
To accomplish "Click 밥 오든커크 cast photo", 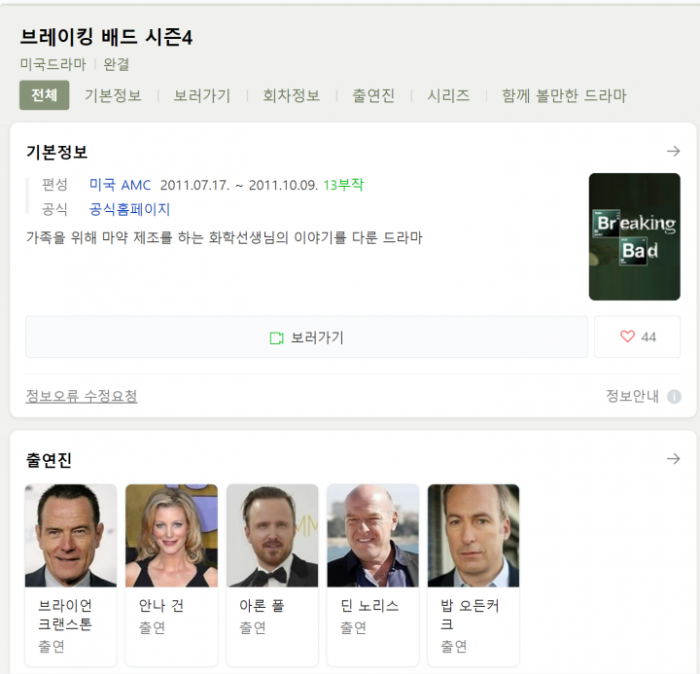I will 473,536.
